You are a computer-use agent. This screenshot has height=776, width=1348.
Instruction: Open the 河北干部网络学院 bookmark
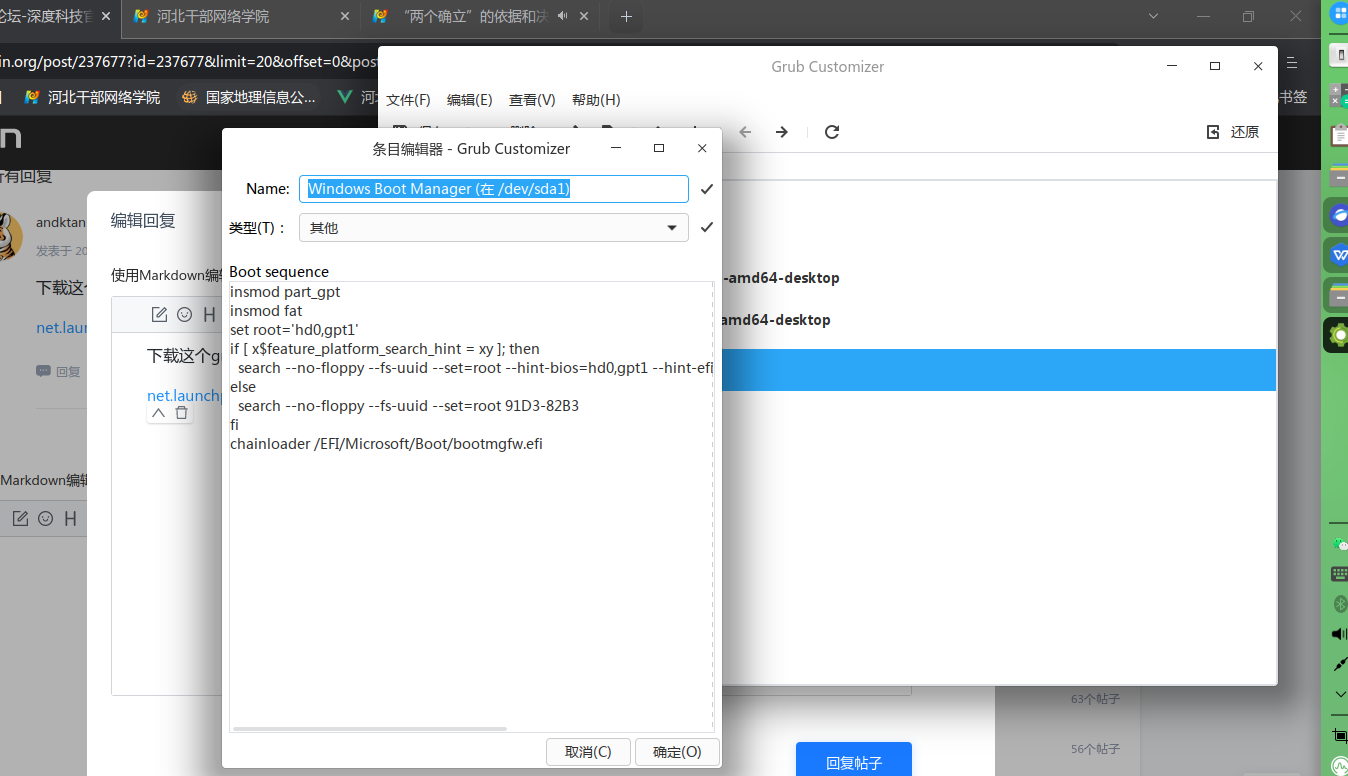(92, 97)
